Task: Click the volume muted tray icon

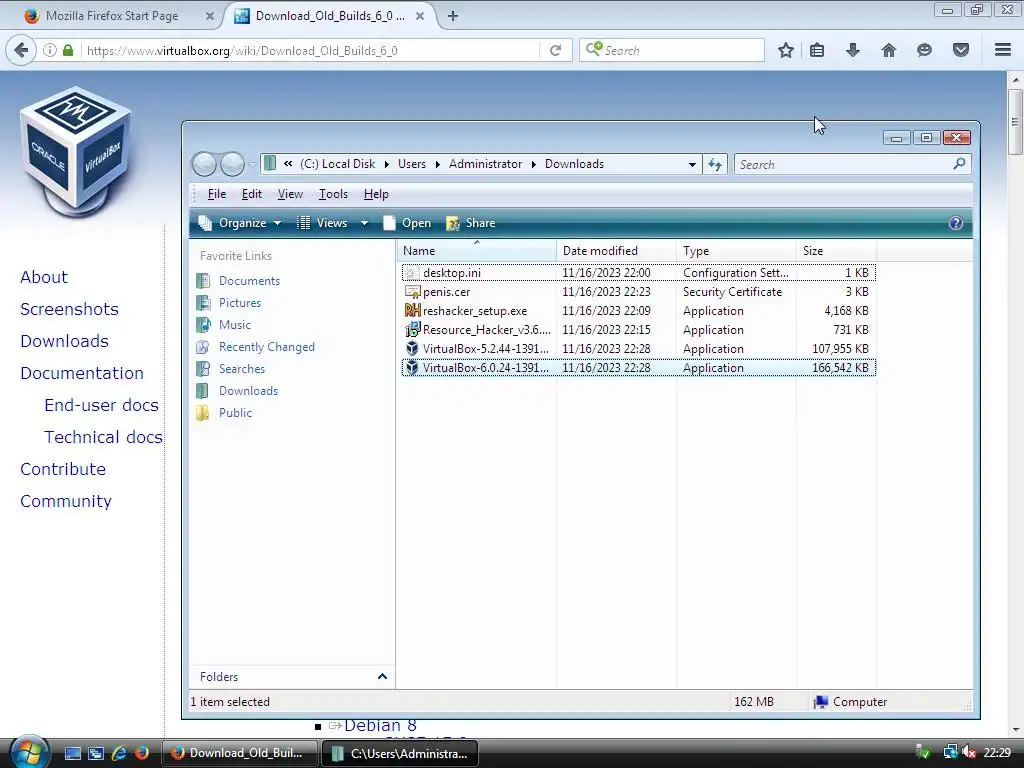Action: point(970,753)
